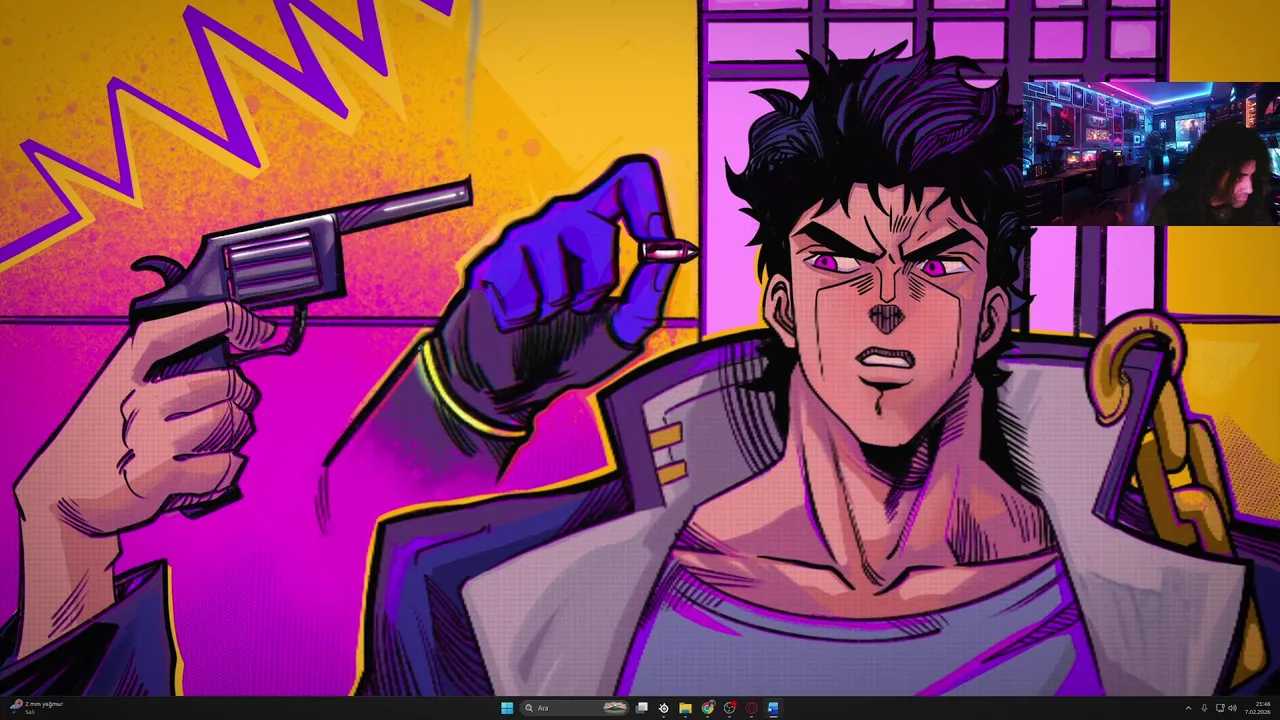Open the OBS Studio taskbar icon

(x=730, y=708)
